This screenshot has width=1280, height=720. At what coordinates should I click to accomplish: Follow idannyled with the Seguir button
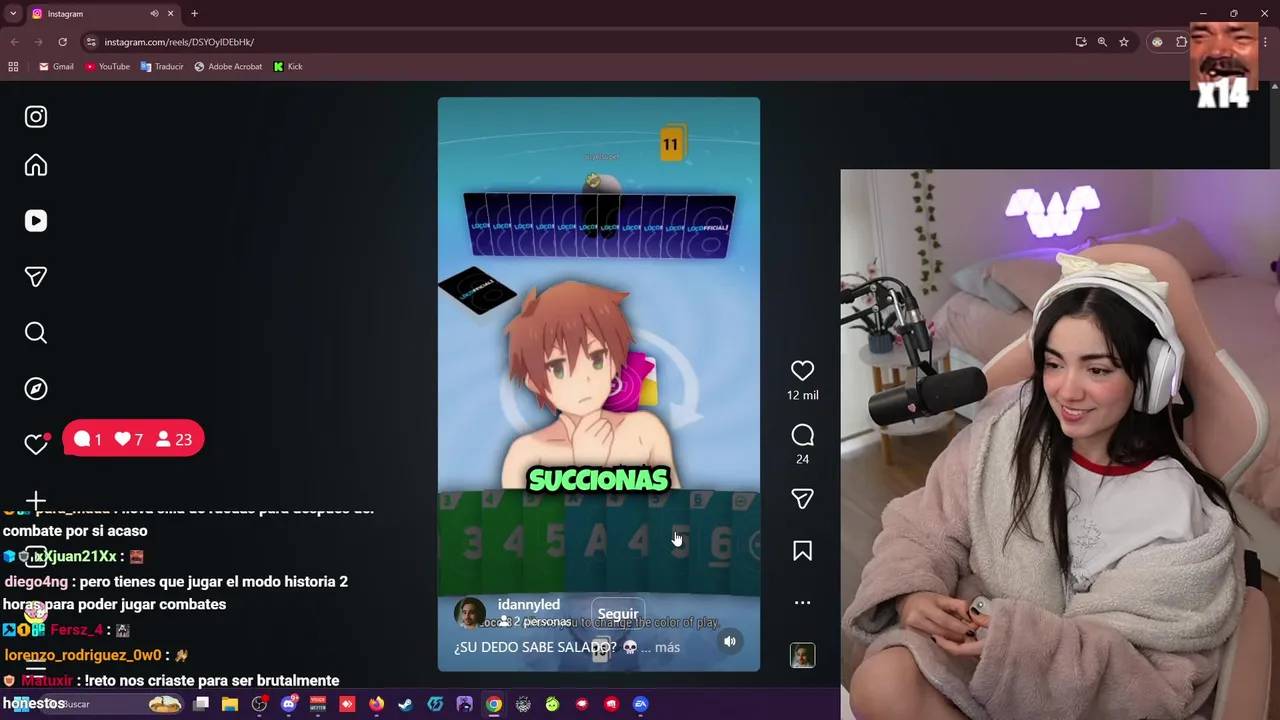click(618, 614)
